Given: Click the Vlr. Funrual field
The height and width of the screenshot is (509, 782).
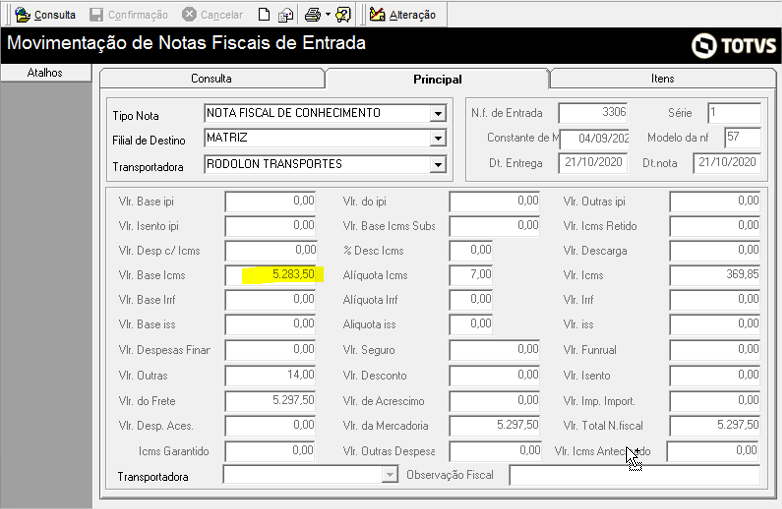Looking at the screenshot, I should pyautogui.click(x=715, y=350).
